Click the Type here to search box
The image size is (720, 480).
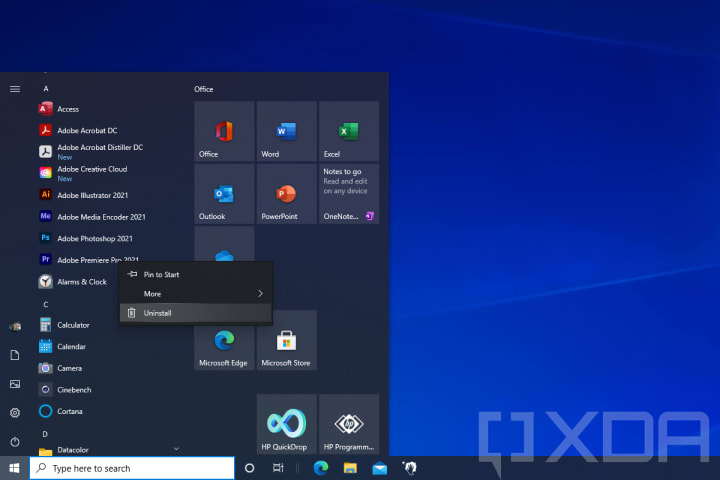pyautogui.click(x=132, y=468)
